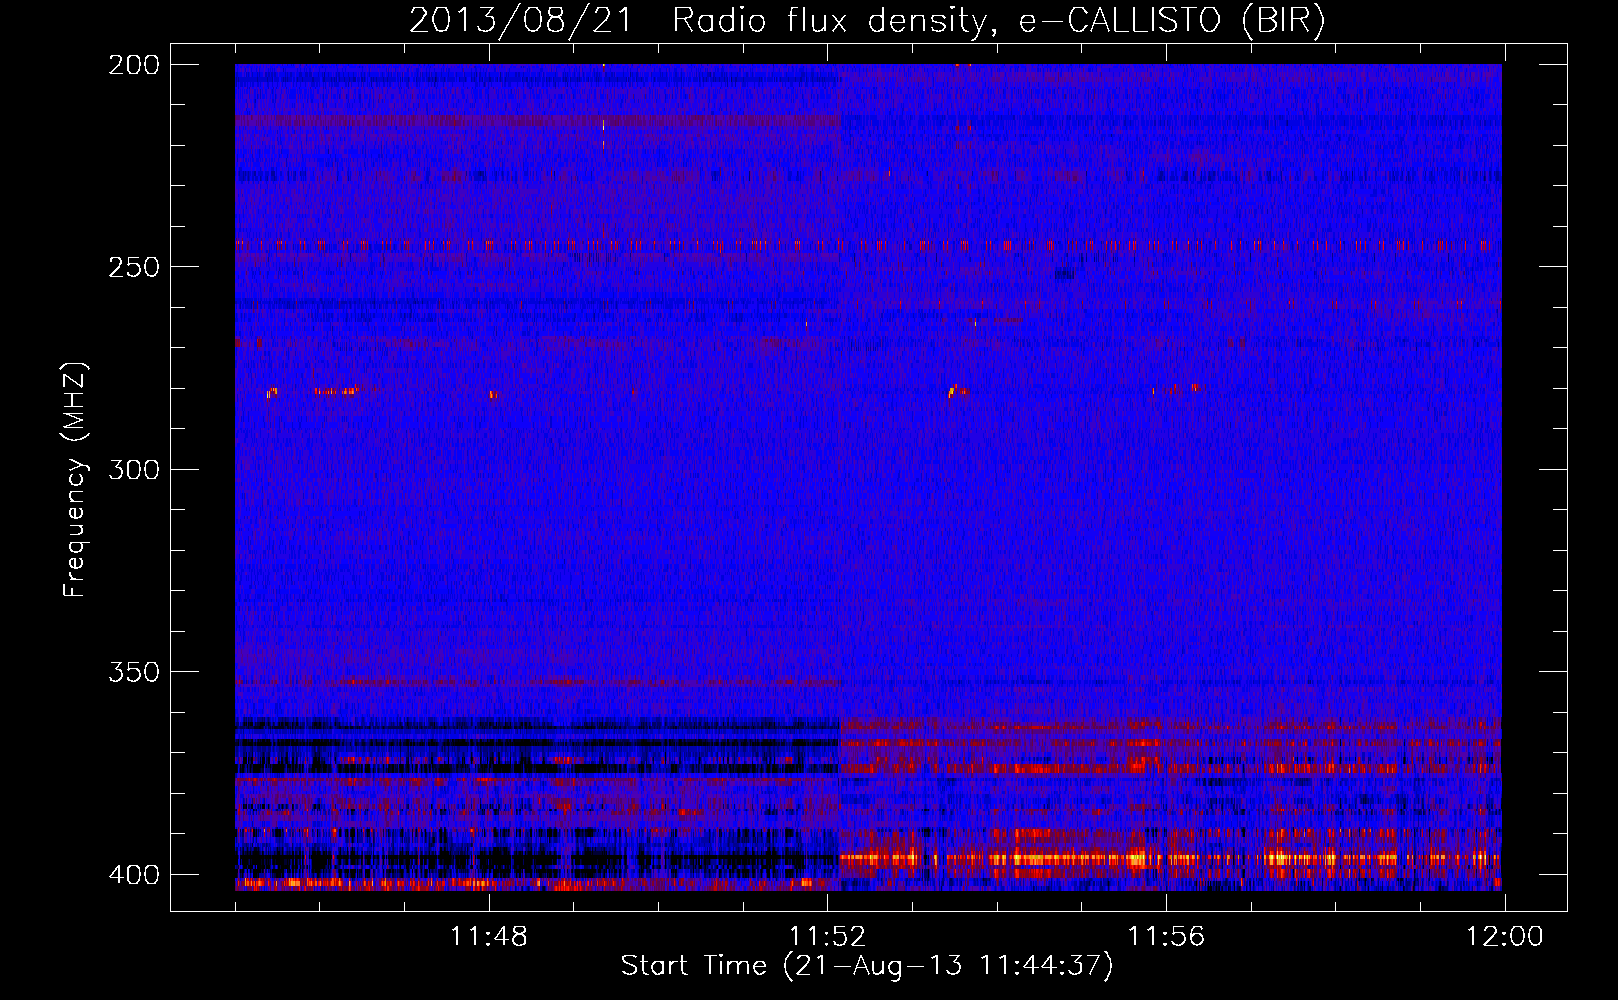Click the 'Frequency (MHZ)' axis label
The width and height of the screenshot is (1618, 1000).
tap(75, 479)
